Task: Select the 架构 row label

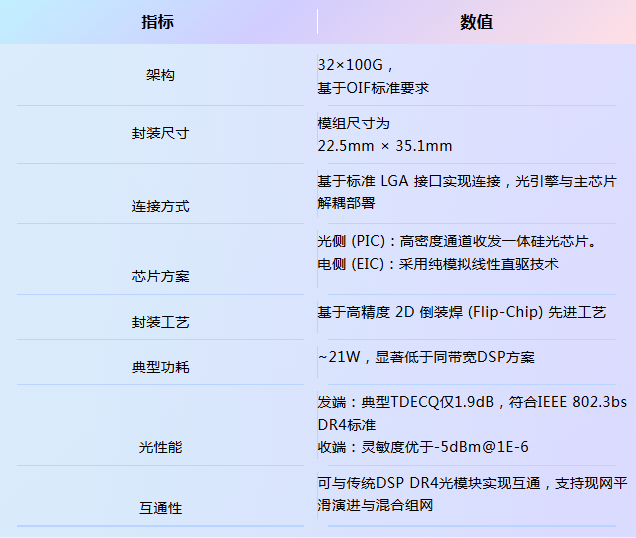Action: tap(160, 75)
